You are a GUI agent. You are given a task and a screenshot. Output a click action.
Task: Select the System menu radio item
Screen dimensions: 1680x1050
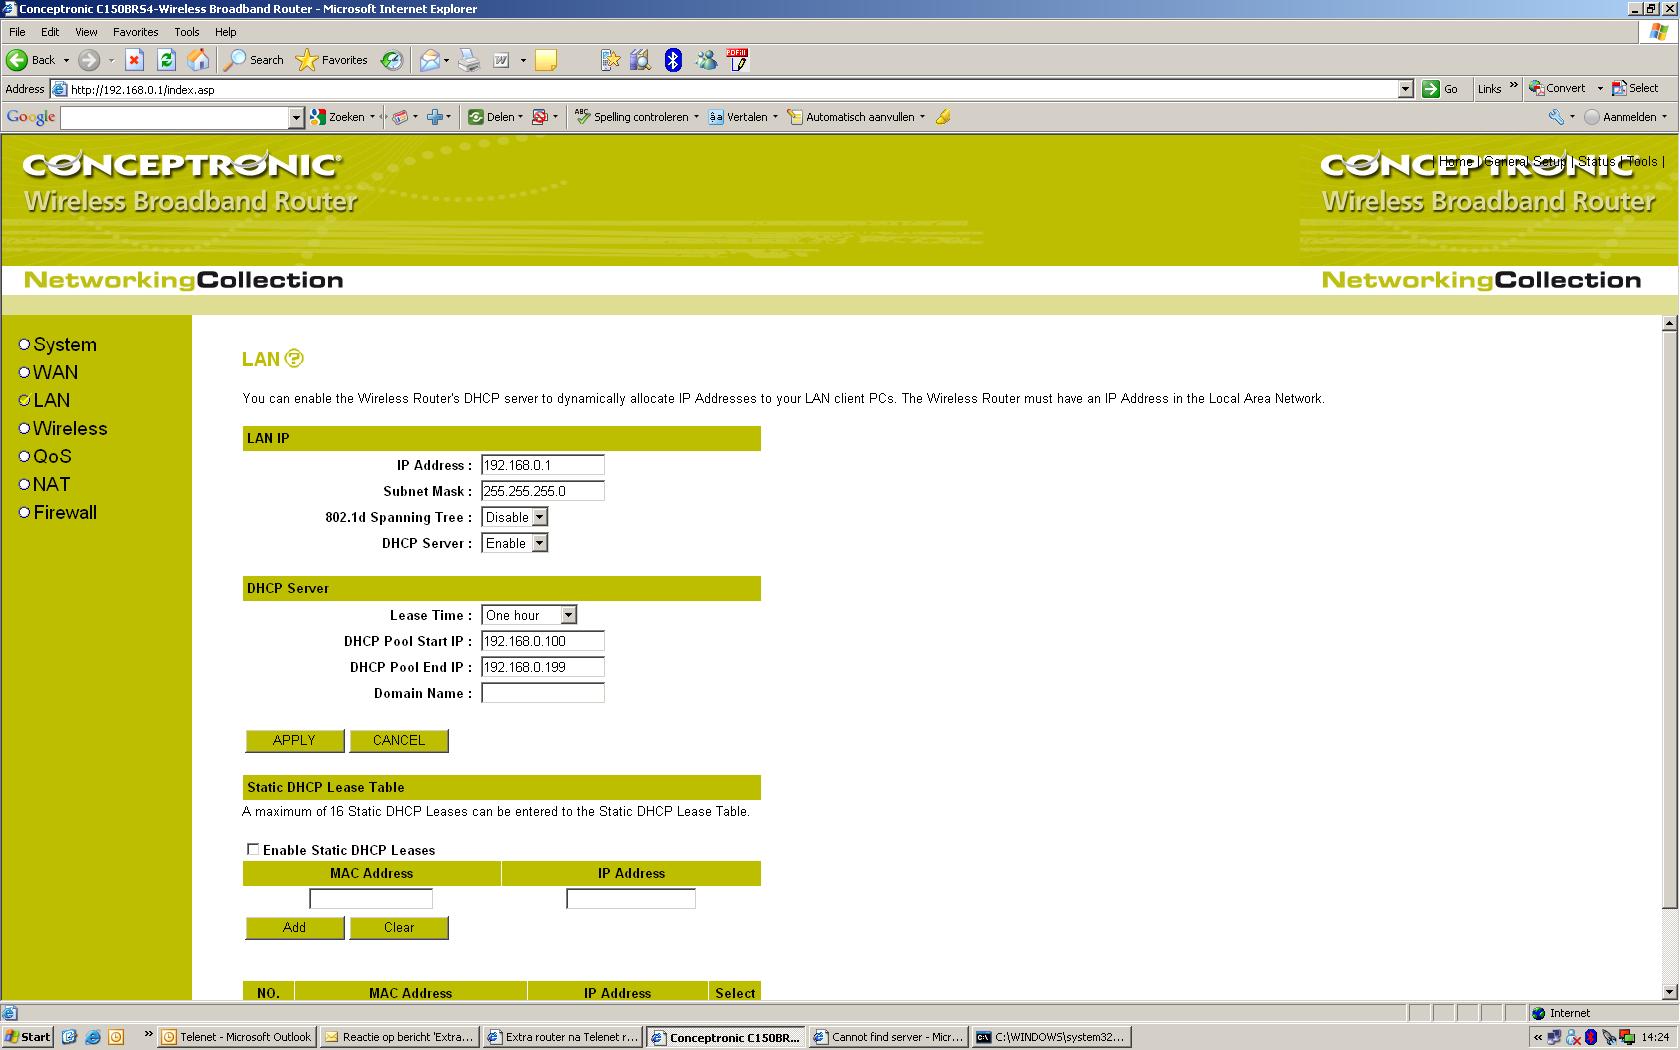25,345
